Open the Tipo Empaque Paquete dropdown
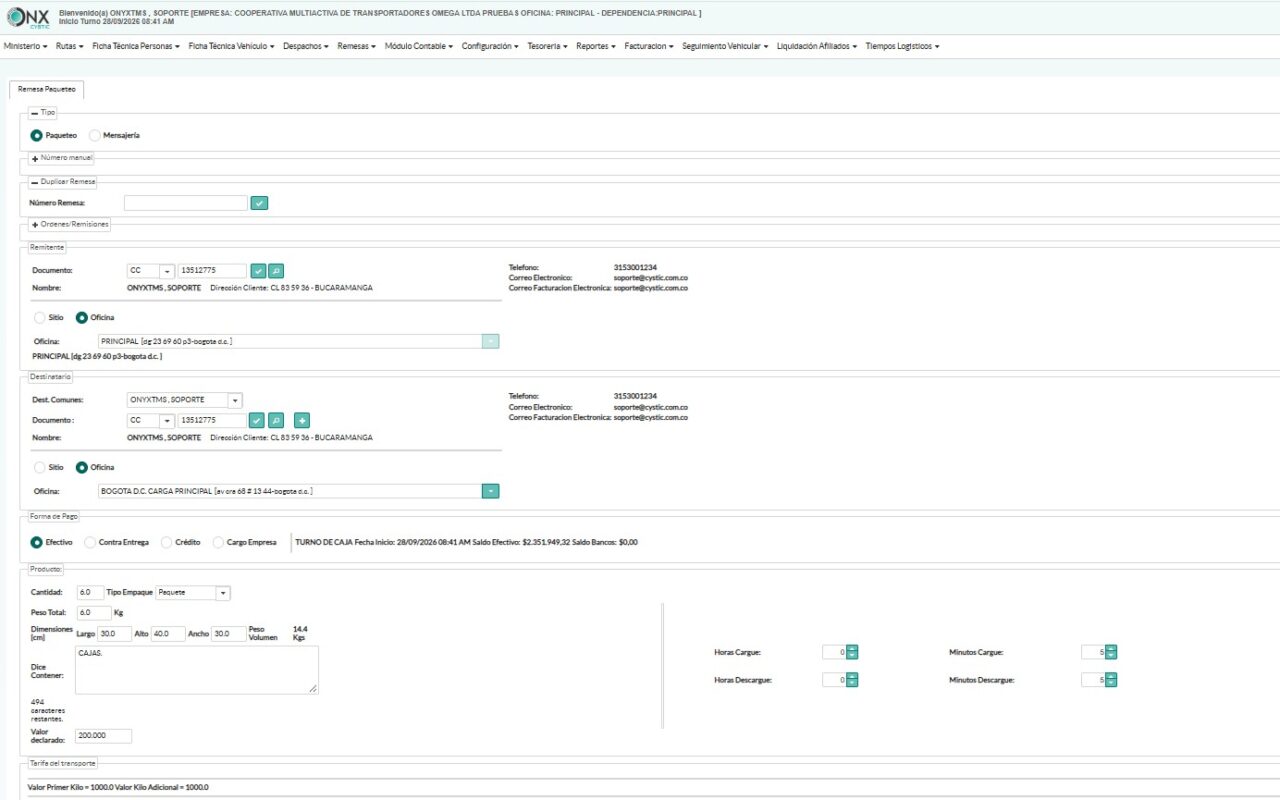 (223, 593)
